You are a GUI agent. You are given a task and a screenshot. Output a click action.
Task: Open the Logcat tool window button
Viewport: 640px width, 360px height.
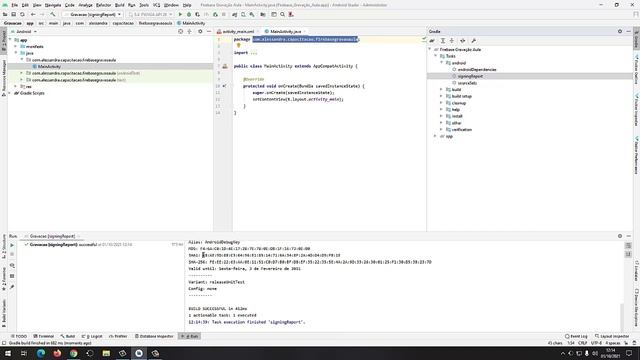click(92, 336)
